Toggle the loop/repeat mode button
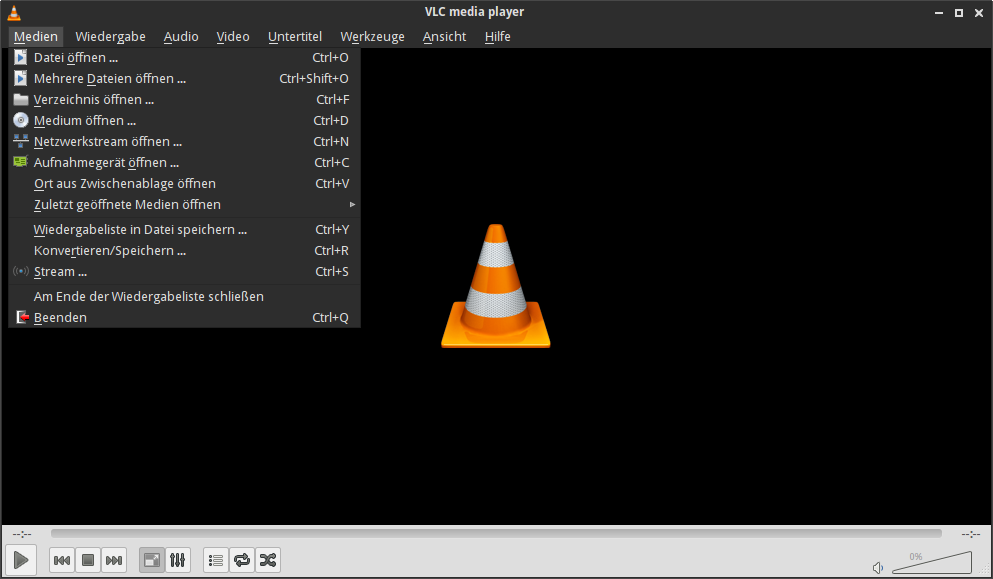The image size is (993, 579). click(242, 560)
